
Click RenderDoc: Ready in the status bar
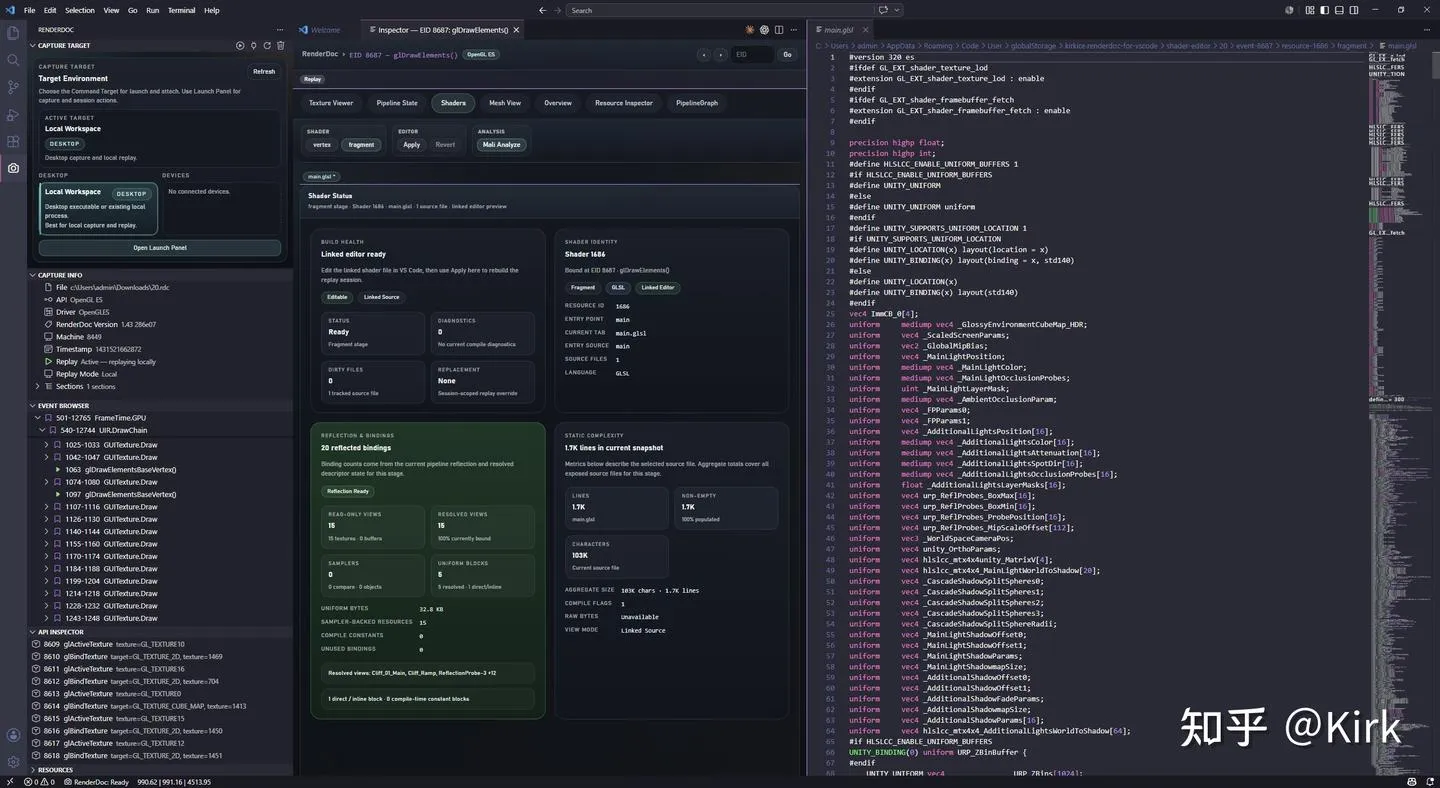[x=97, y=782]
